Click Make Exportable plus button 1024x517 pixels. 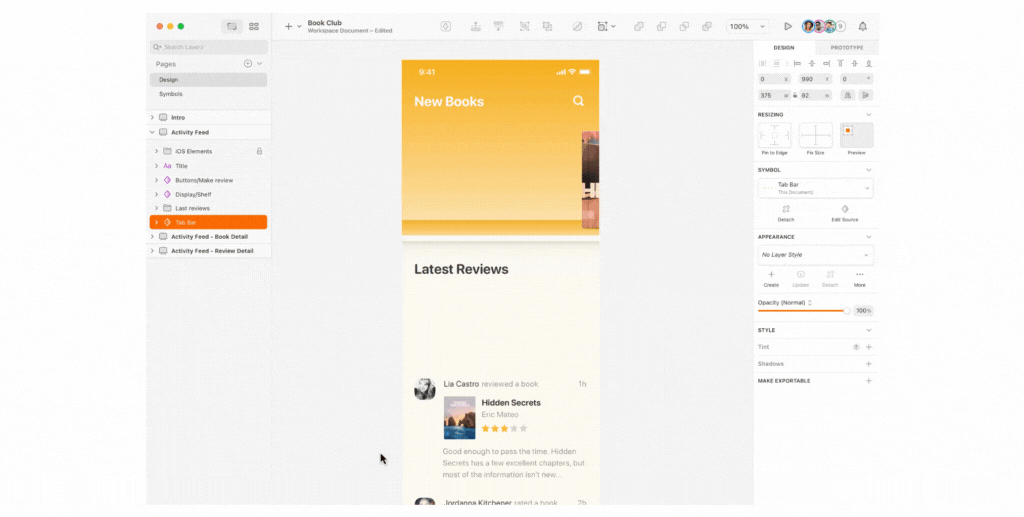869,381
